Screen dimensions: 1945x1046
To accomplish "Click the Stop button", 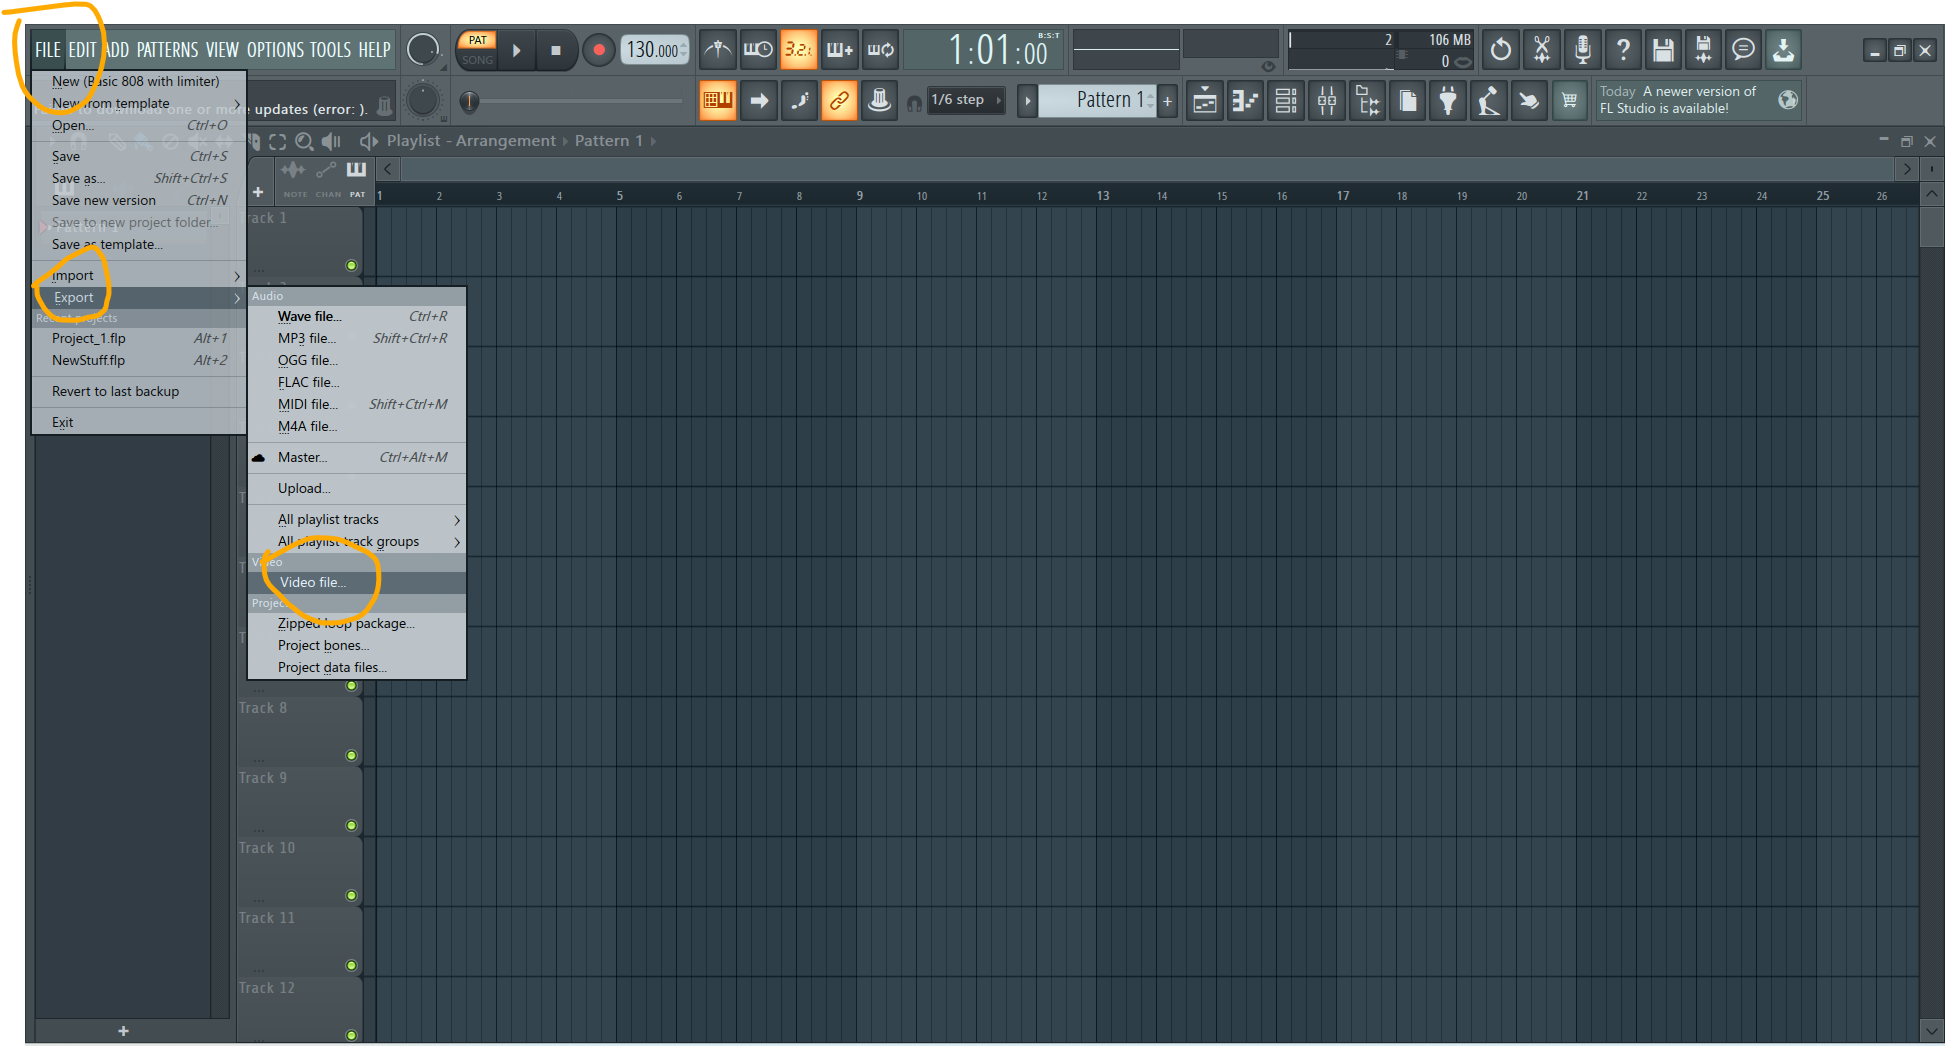I will [x=556, y=50].
